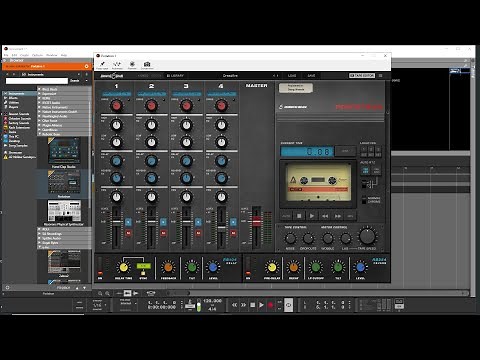Click the tape Wobble knob
This screenshot has width=480, height=360.
328,238
